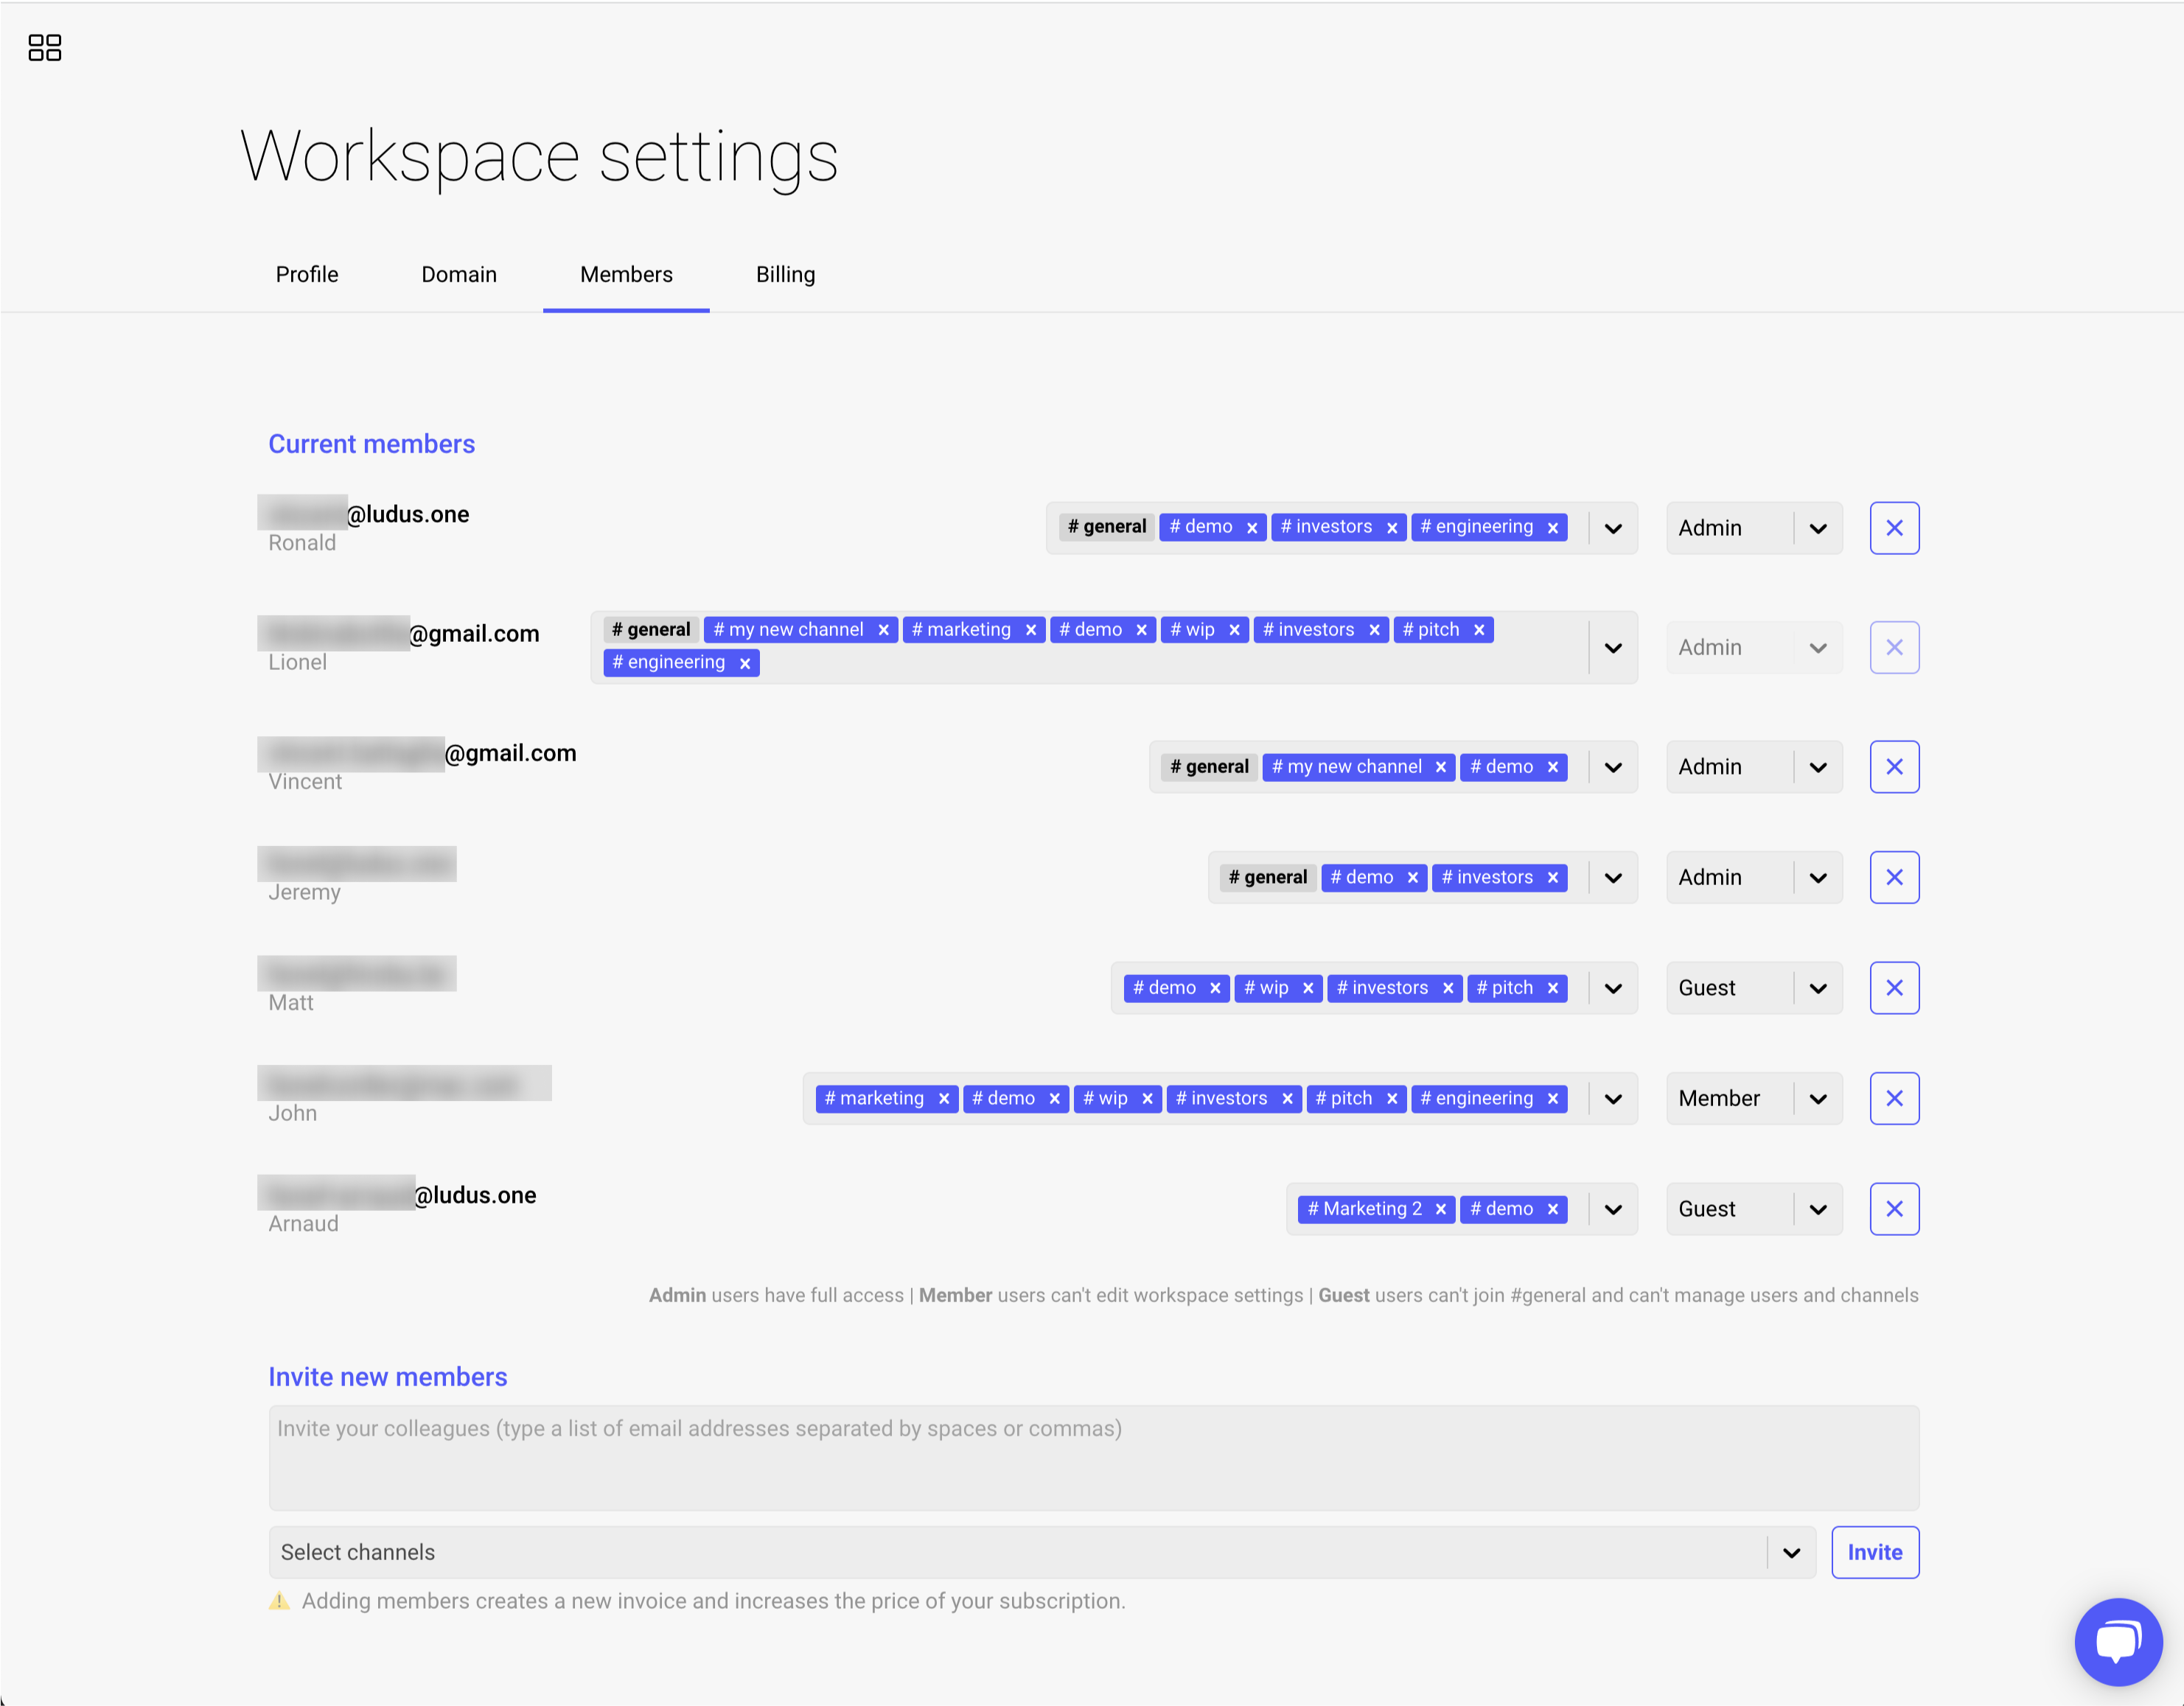Screen dimensions: 2184x1706
Task: Open the dashboard grid icon at top-left
Action: (44, 47)
